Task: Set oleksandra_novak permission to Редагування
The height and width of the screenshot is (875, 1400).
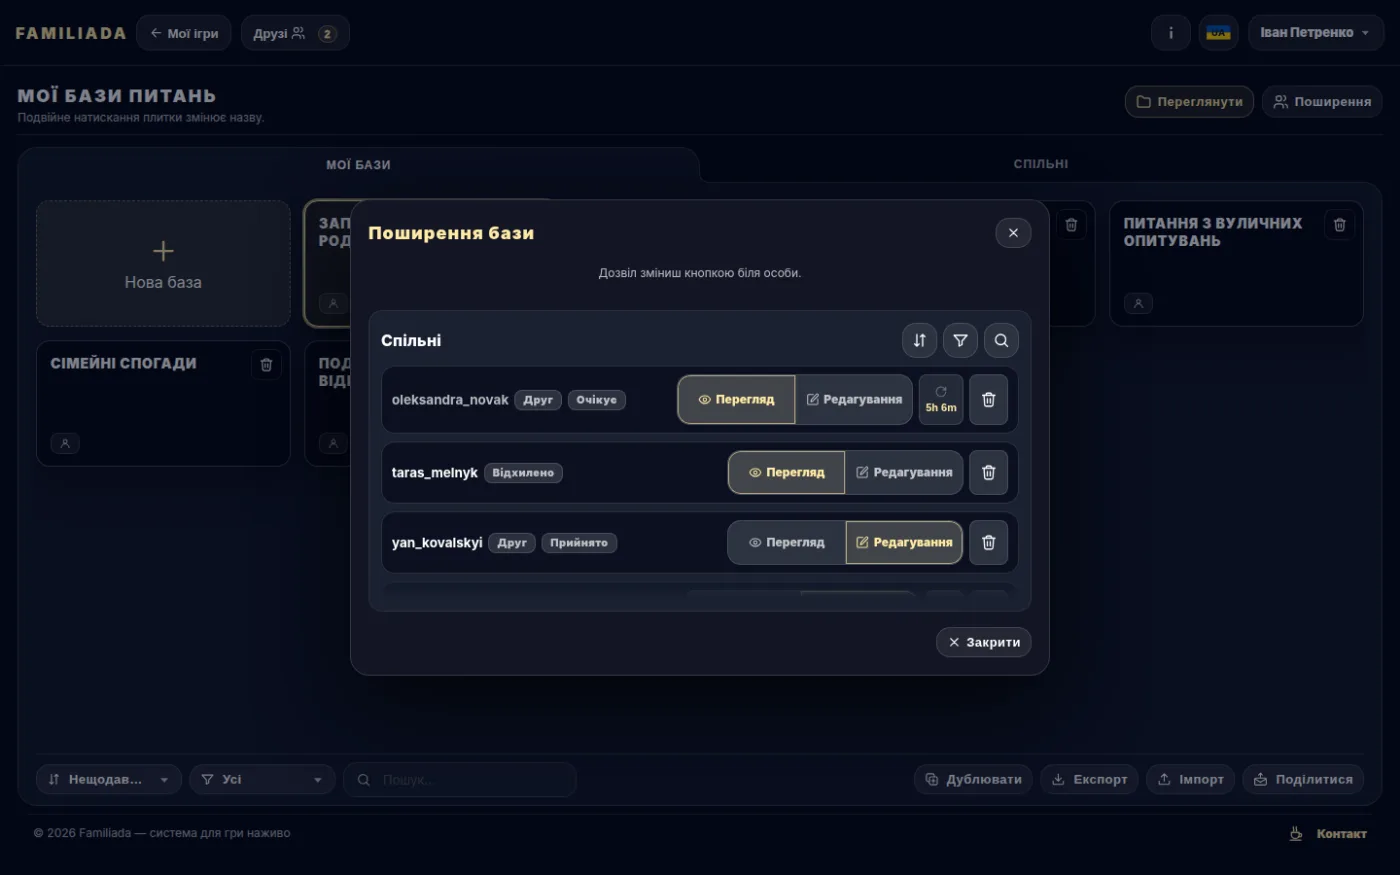Action: coord(854,400)
